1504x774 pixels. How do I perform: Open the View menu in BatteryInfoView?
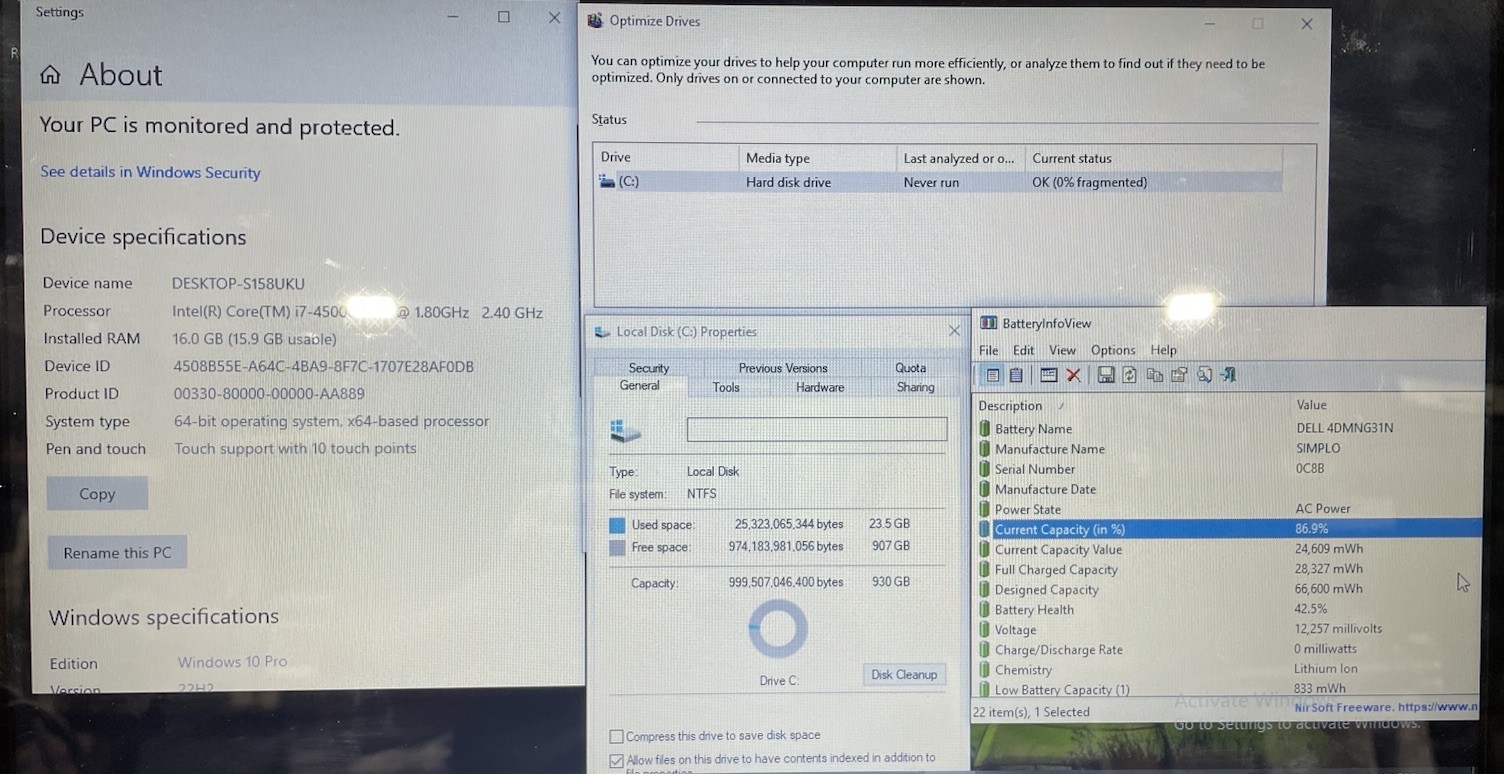[x=1062, y=350]
